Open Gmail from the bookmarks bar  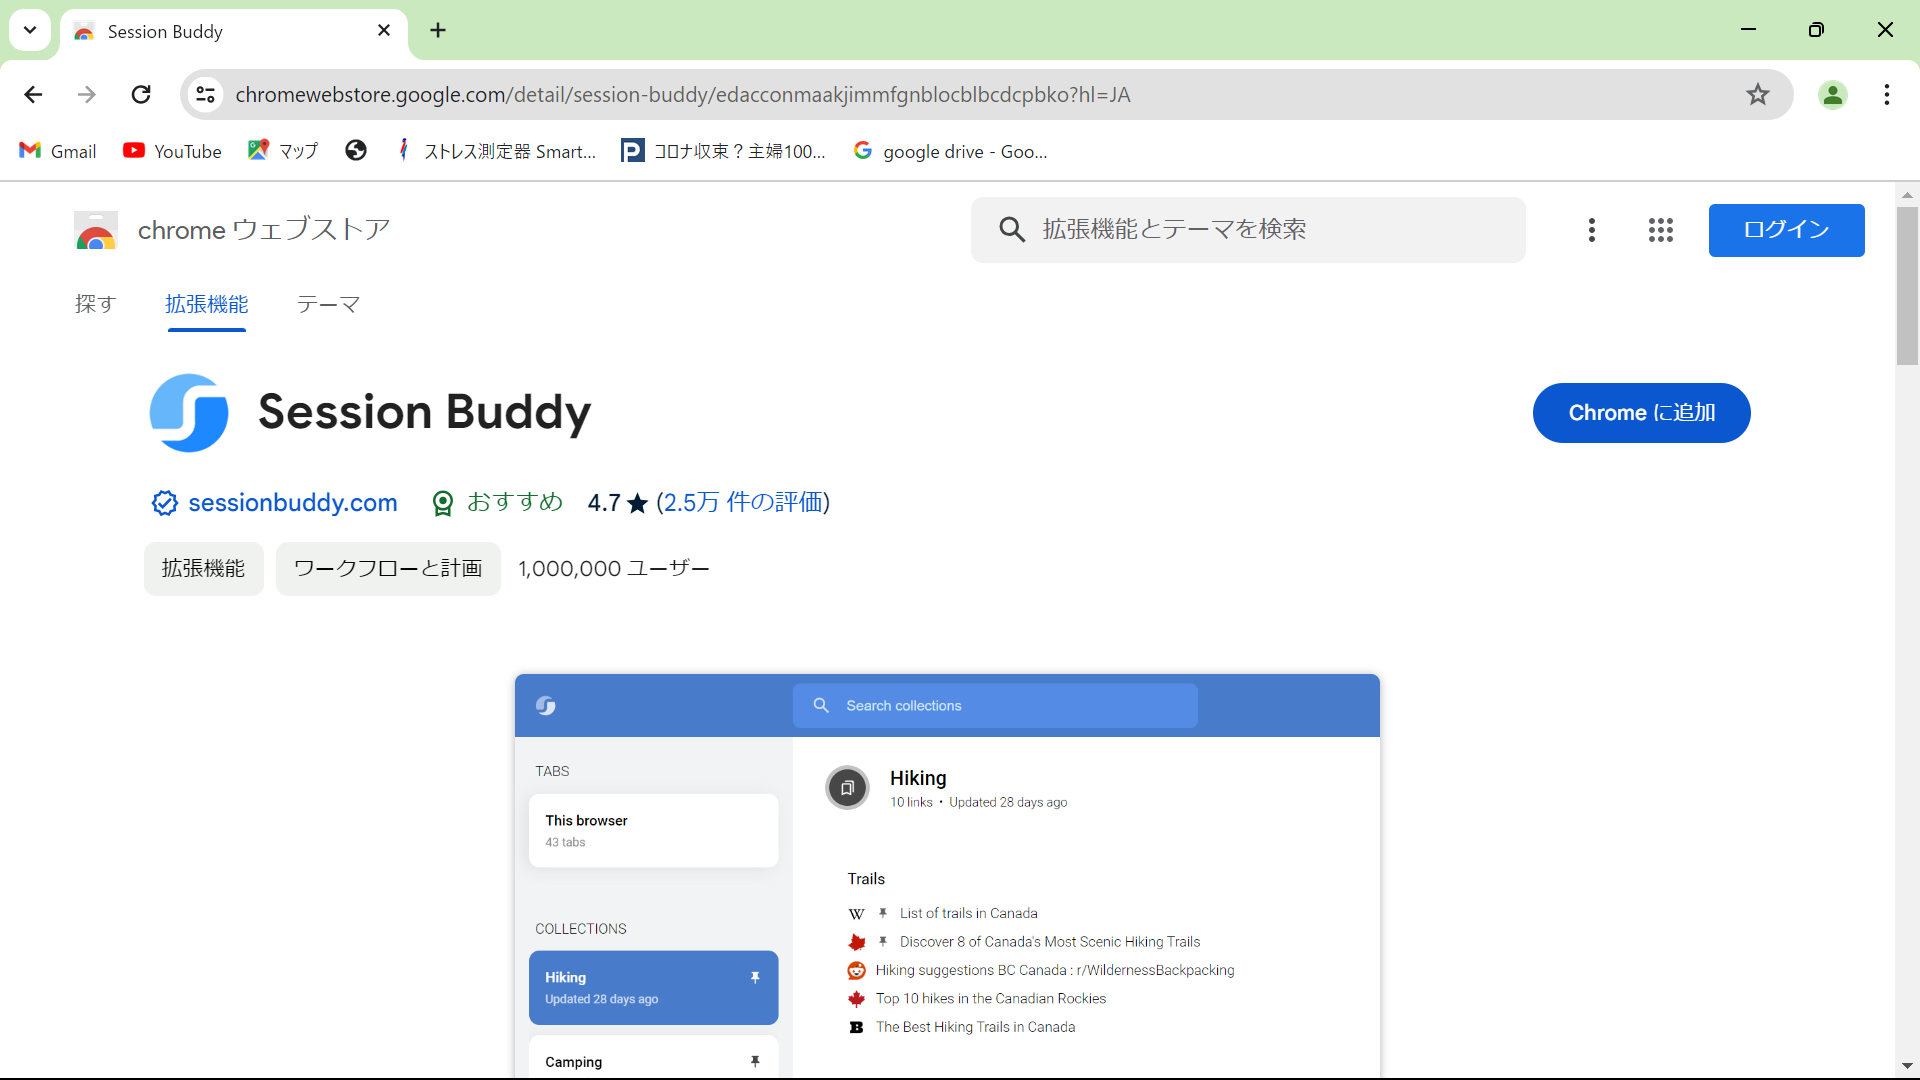(57, 151)
